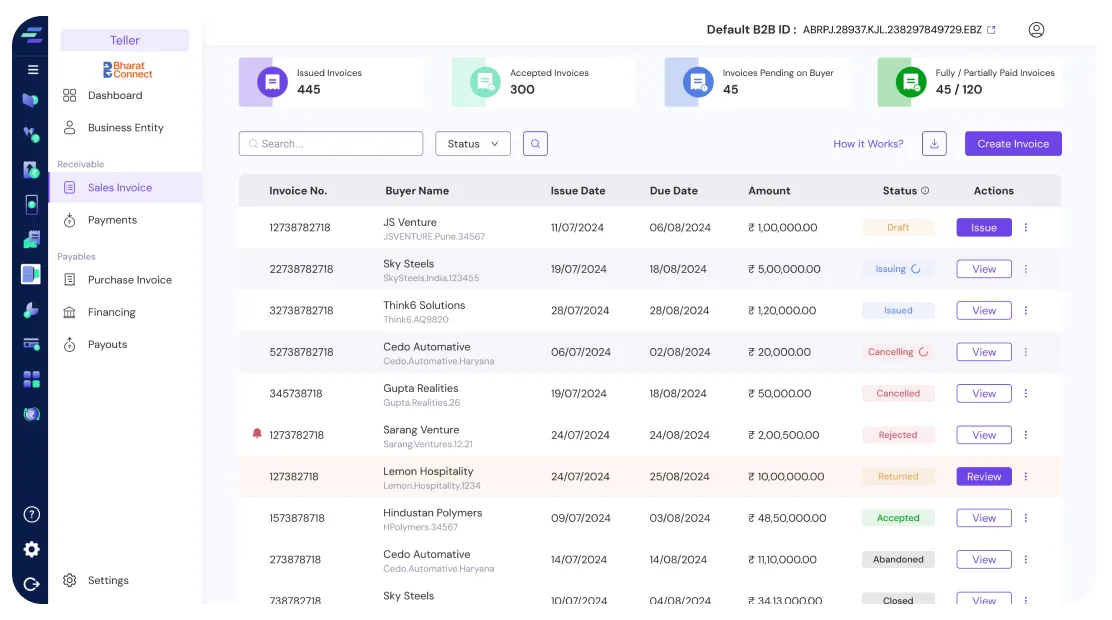Open the How it Works? link
Viewport: 1112px width, 620px height.
point(868,144)
